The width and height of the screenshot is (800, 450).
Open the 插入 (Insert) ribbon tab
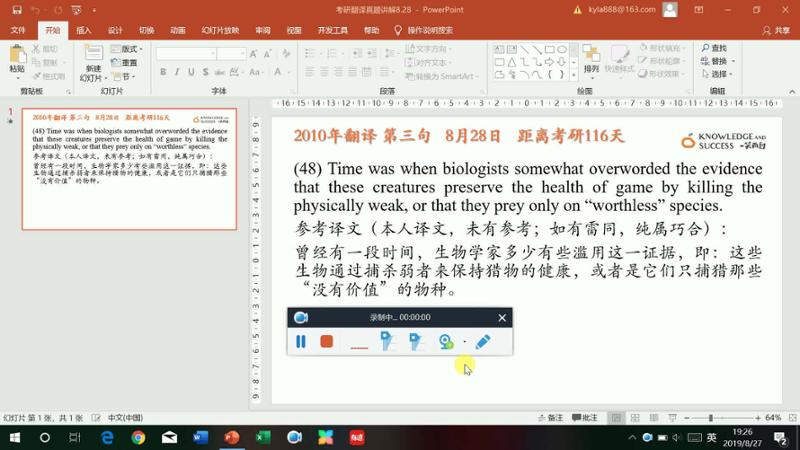point(84,30)
